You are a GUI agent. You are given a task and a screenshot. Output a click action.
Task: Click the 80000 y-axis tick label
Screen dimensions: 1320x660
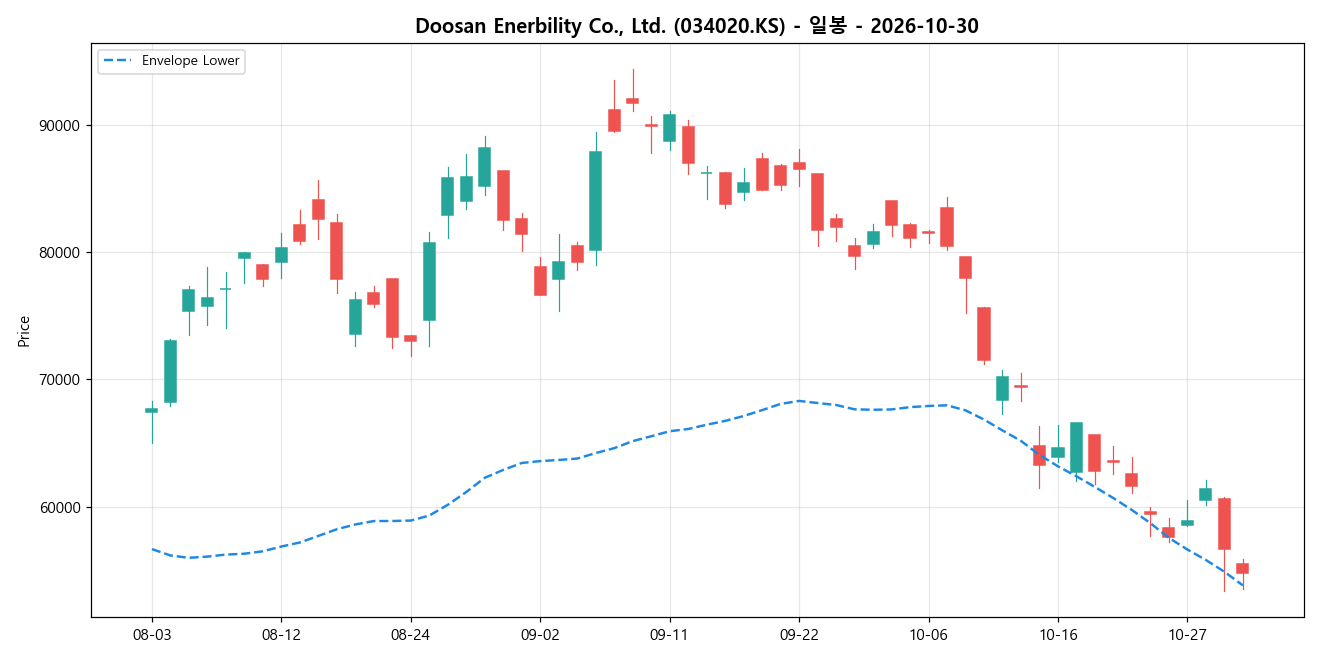pos(60,253)
